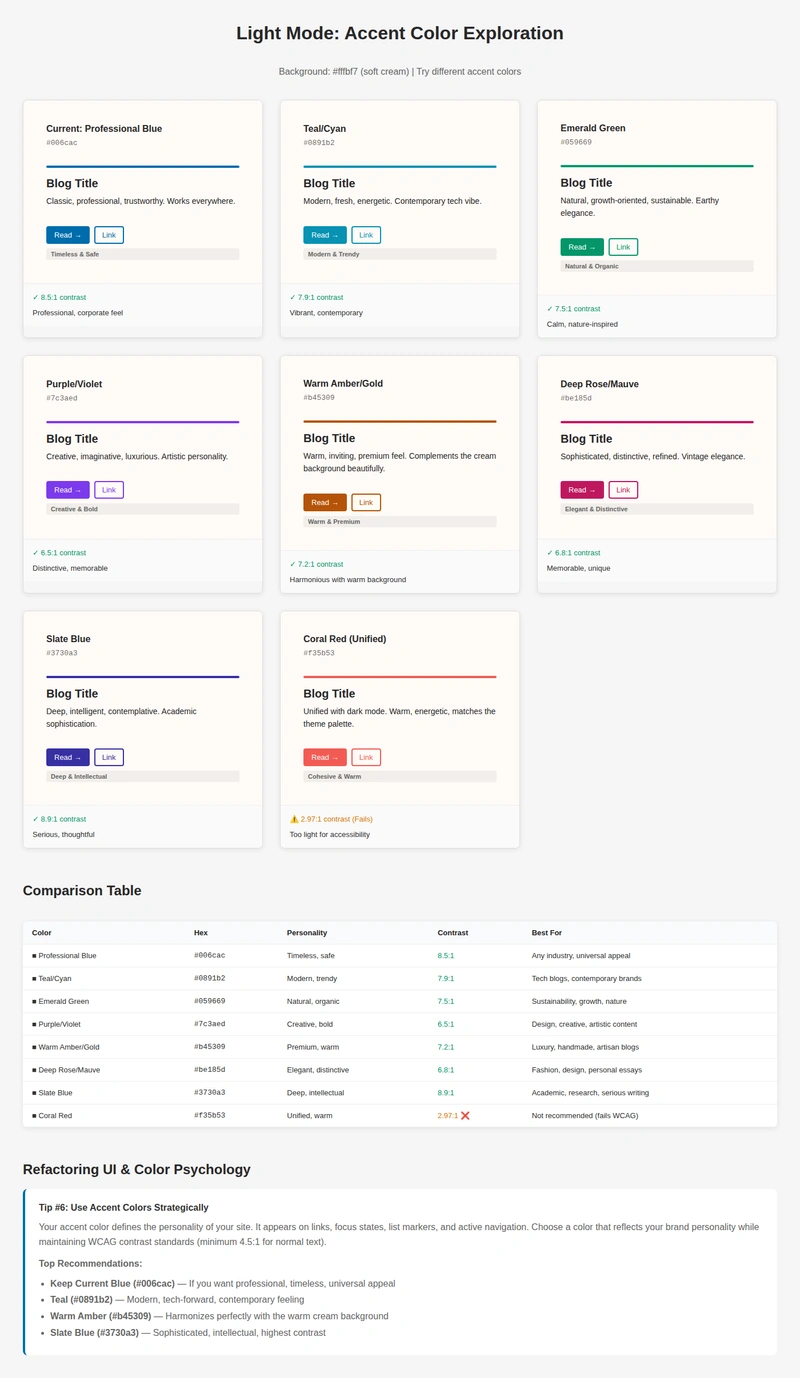Click the warning icon on the Coral Red card
The width and height of the screenshot is (800, 1378).
tap(291, 818)
